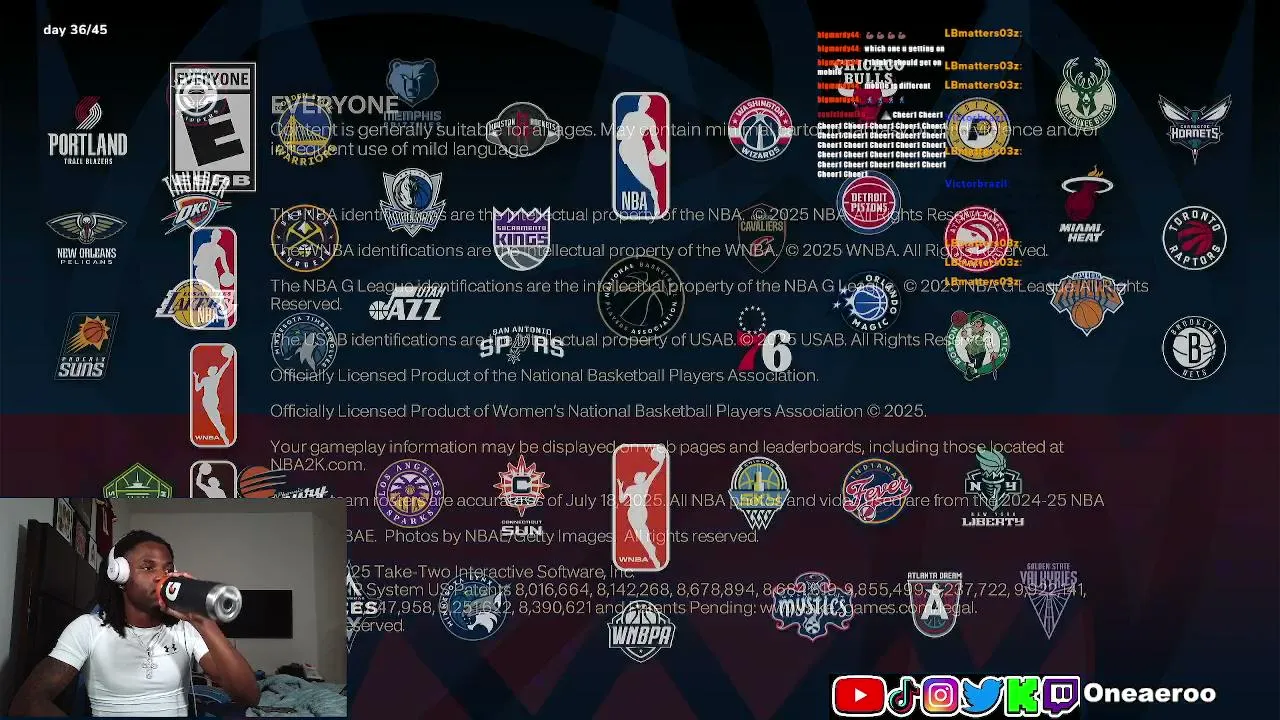This screenshot has width=1280, height=720.
Task: Click the Connecticut Sun logo
Action: coord(521,495)
